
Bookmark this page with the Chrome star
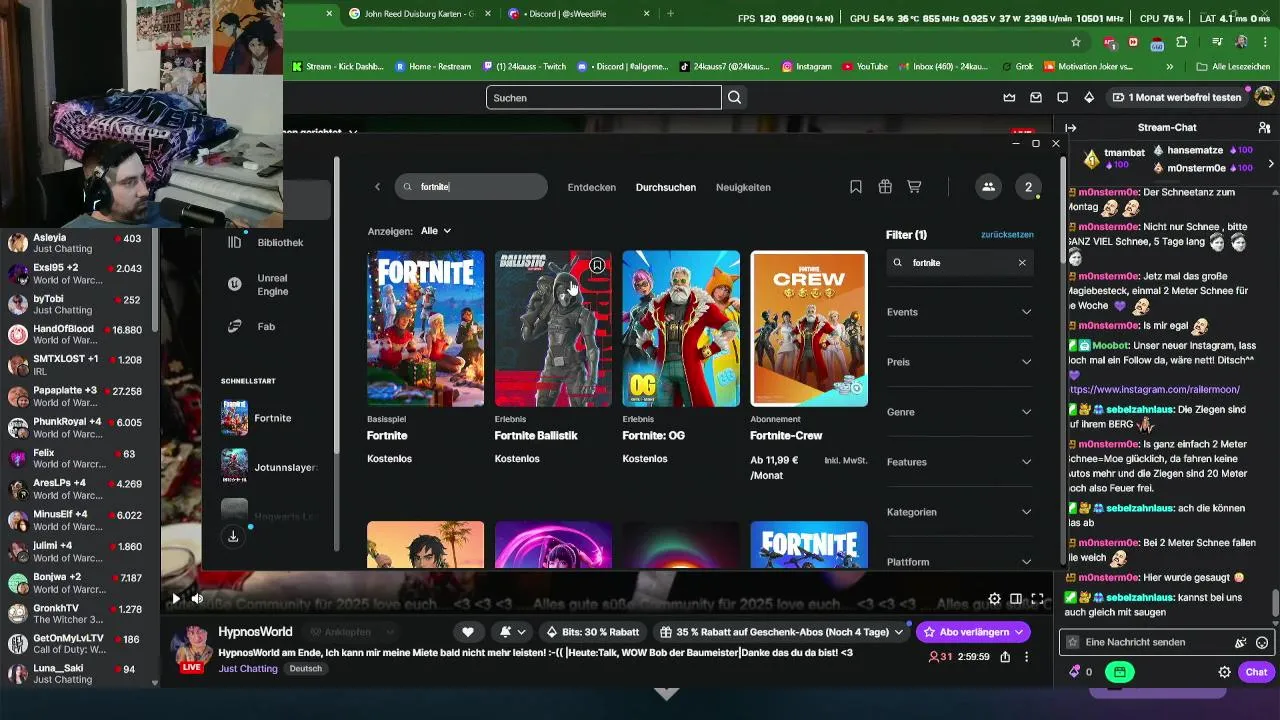1076,42
